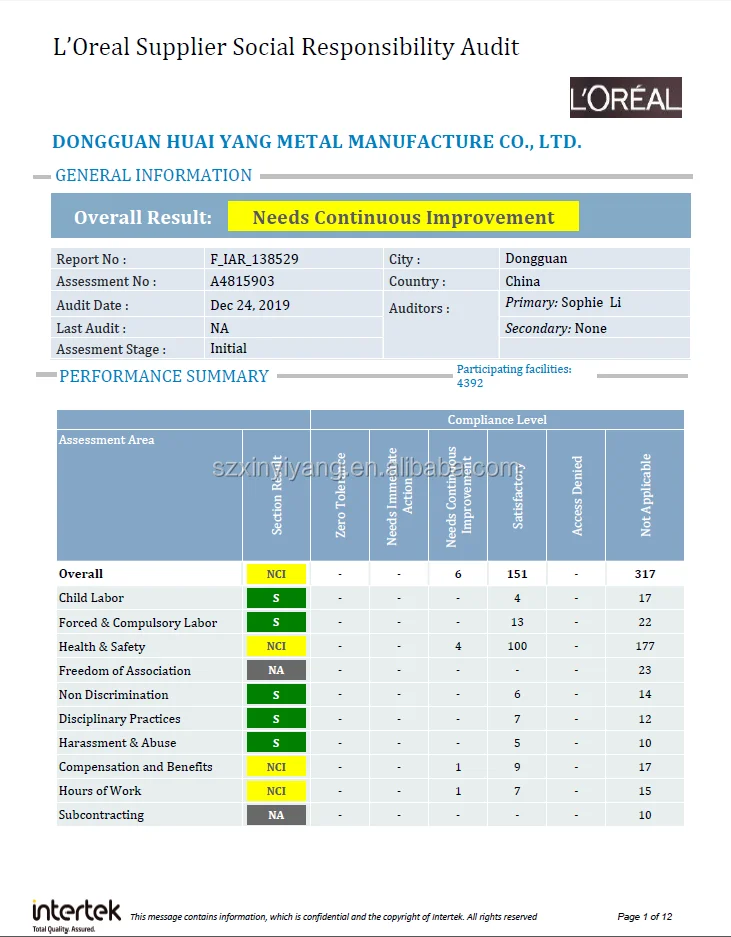This screenshot has width=731, height=937.
Task: Click the NCI badge for Compensation and Benefits
Action: tap(276, 767)
